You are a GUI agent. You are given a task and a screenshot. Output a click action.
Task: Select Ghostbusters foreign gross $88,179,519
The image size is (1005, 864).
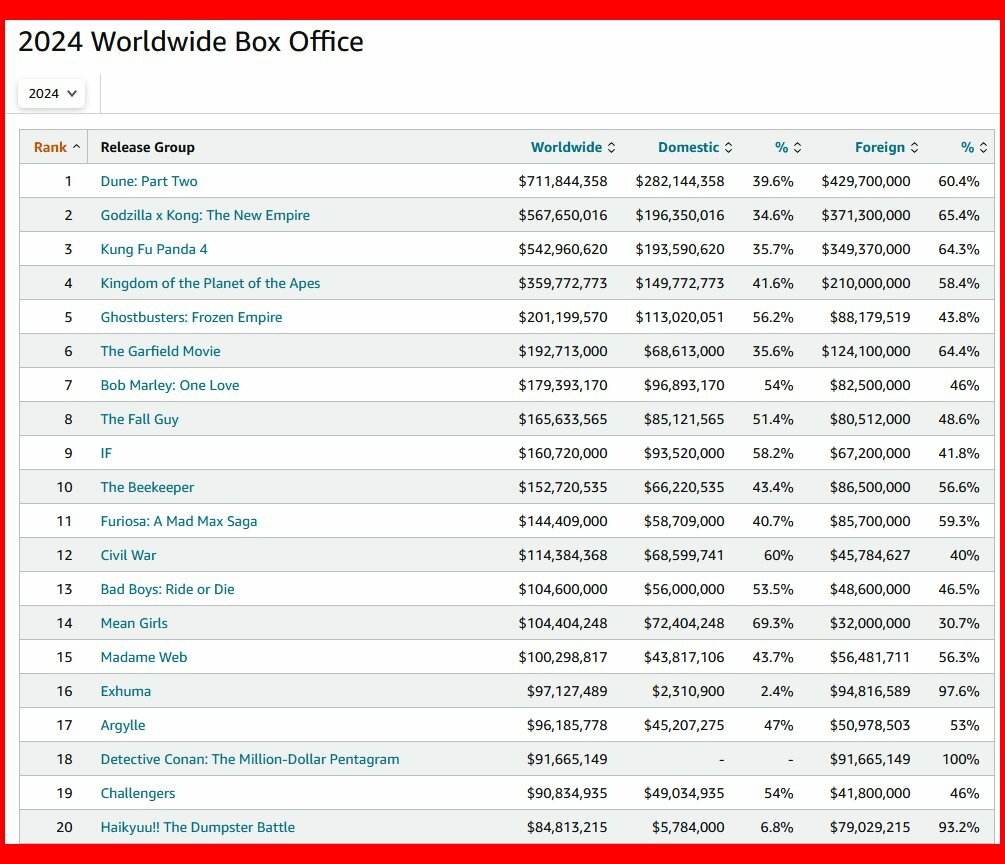[870, 317]
